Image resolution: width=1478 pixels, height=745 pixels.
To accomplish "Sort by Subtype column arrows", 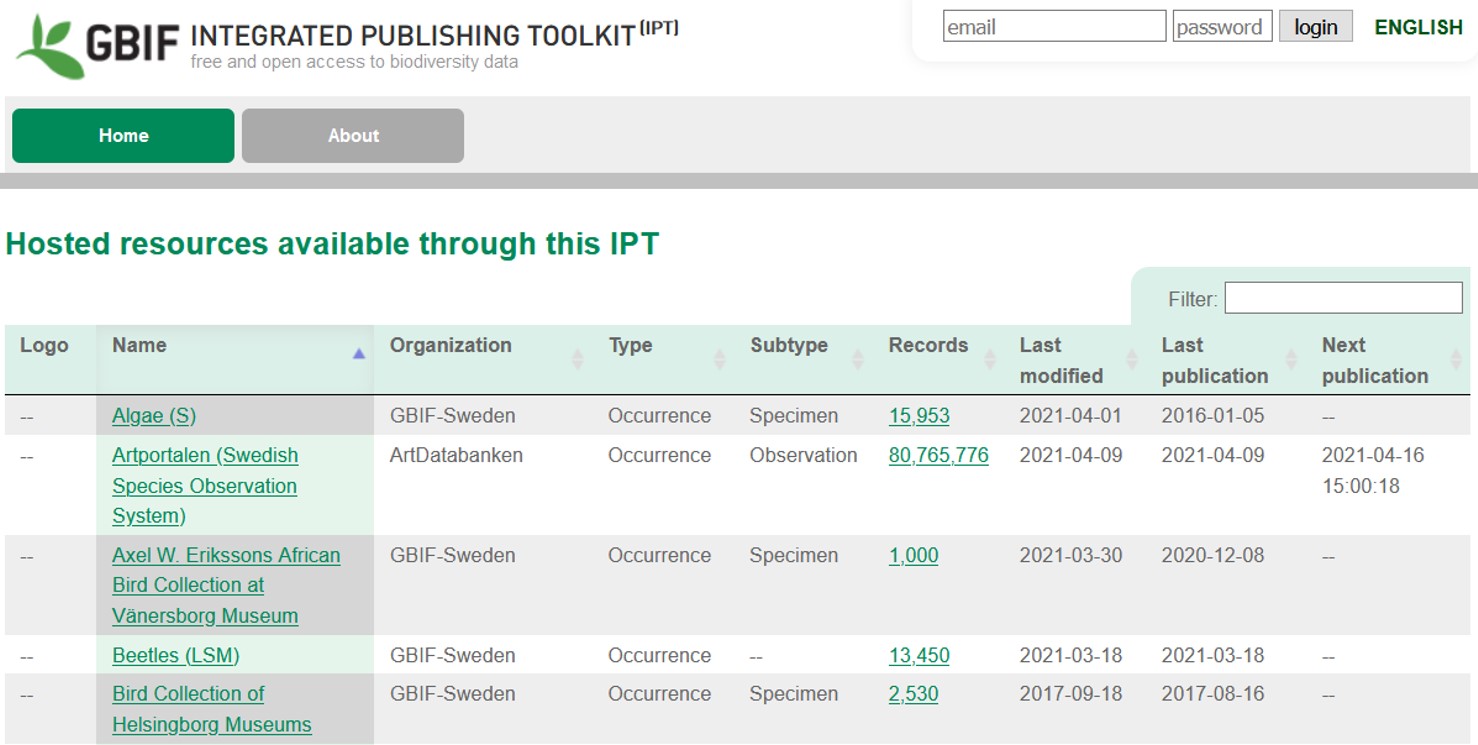I will click(x=857, y=359).
